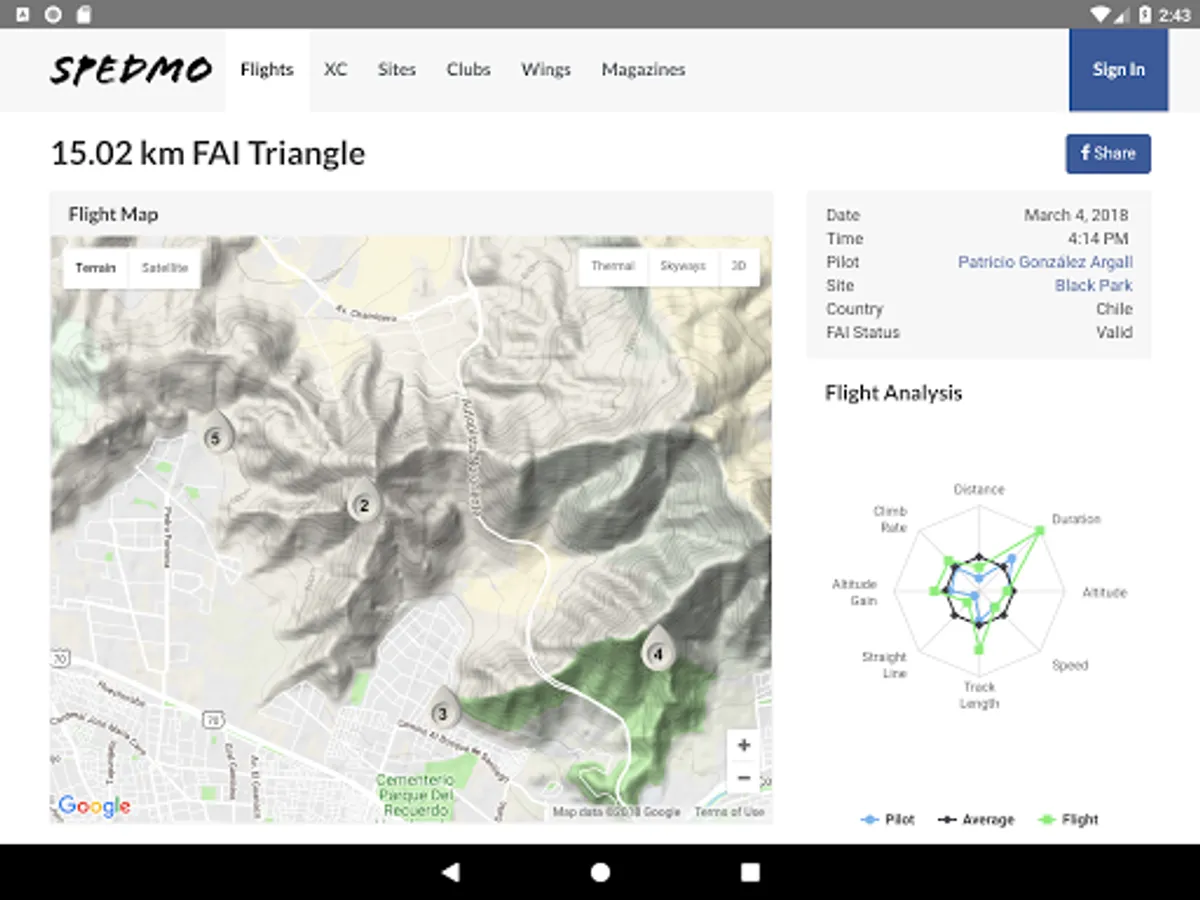Screen dimensions: 1200x900
Task: Open the Magazines tab
Action: tap(643, 70)
